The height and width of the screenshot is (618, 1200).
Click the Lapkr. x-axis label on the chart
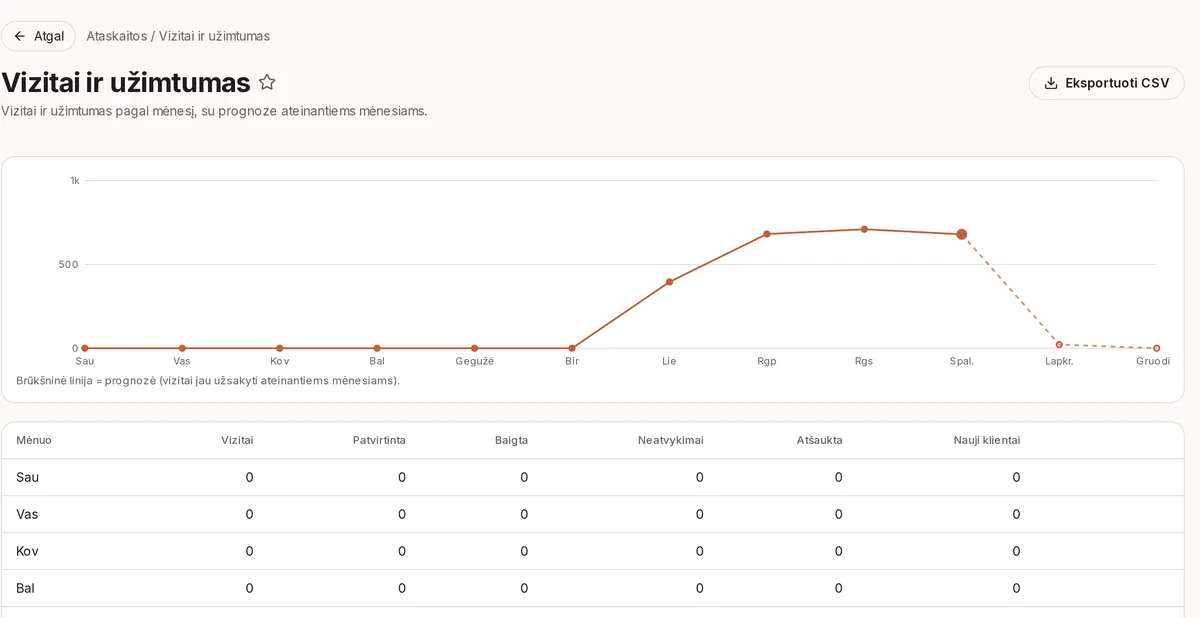pos(1059,361)
